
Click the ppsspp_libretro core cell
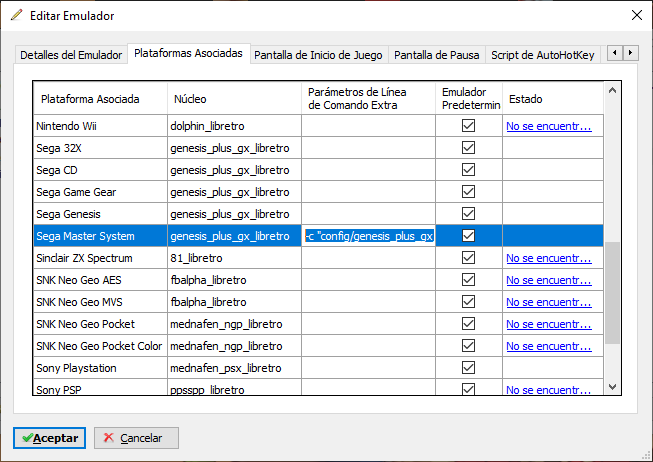pyautogui.click(x=234, y=387)
